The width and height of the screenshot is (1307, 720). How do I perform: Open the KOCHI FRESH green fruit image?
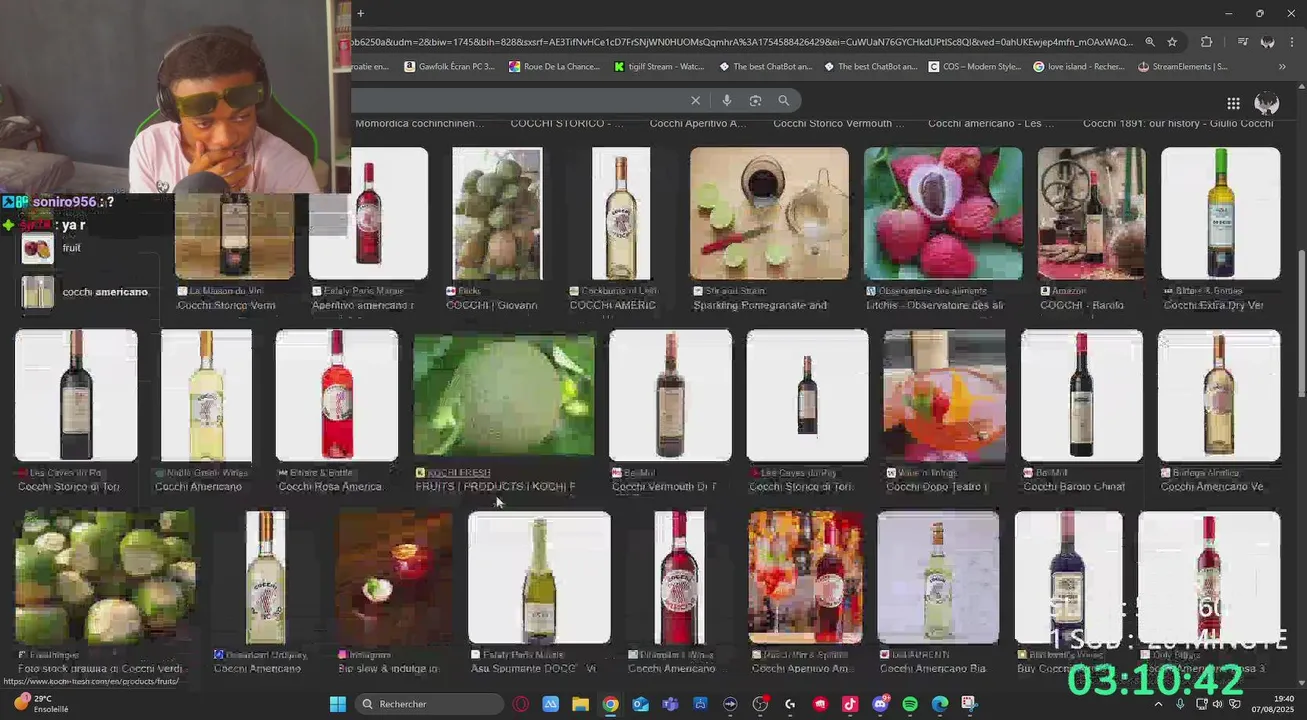504,395
